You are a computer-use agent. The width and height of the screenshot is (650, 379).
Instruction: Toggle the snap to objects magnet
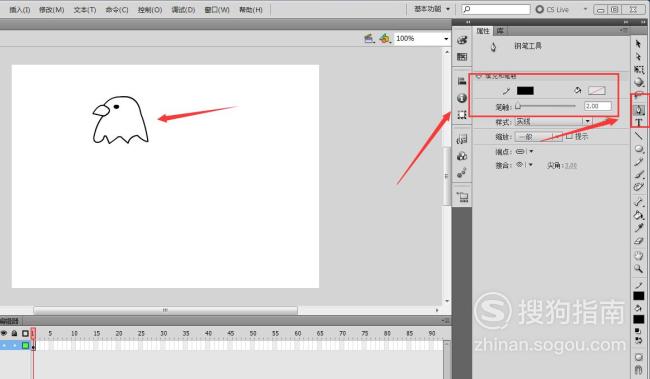click(x=638, y=369)
